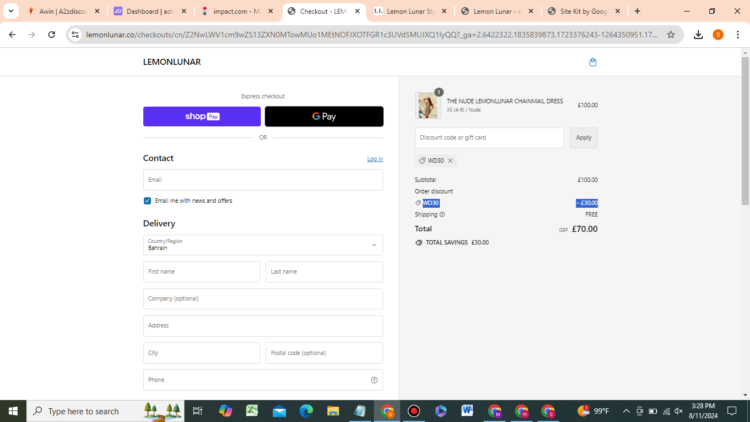Screen dimensions: 750x422
Task: Open the shopping cart bag icon
Action: click(593, 62)
